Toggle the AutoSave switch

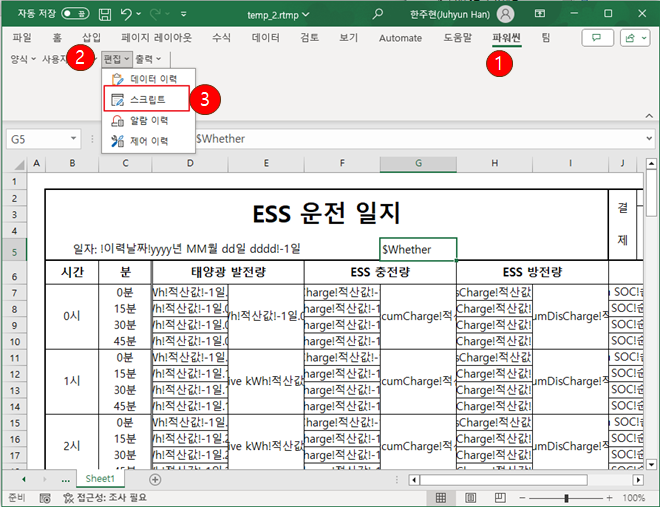click(x=75, y=14)
